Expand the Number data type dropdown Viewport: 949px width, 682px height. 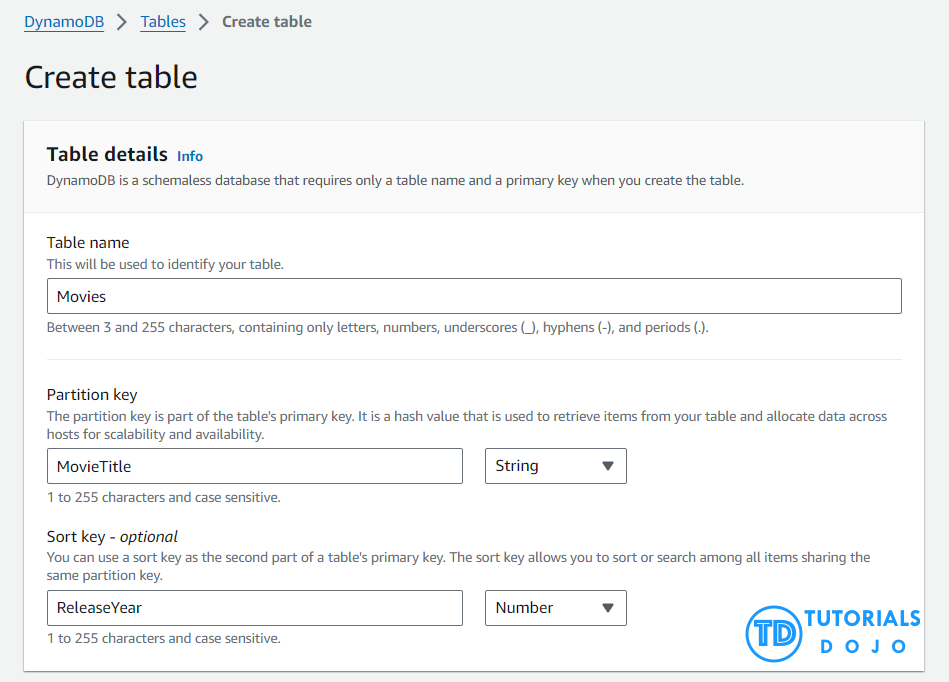pyautogui.click(x=555, y=608)
